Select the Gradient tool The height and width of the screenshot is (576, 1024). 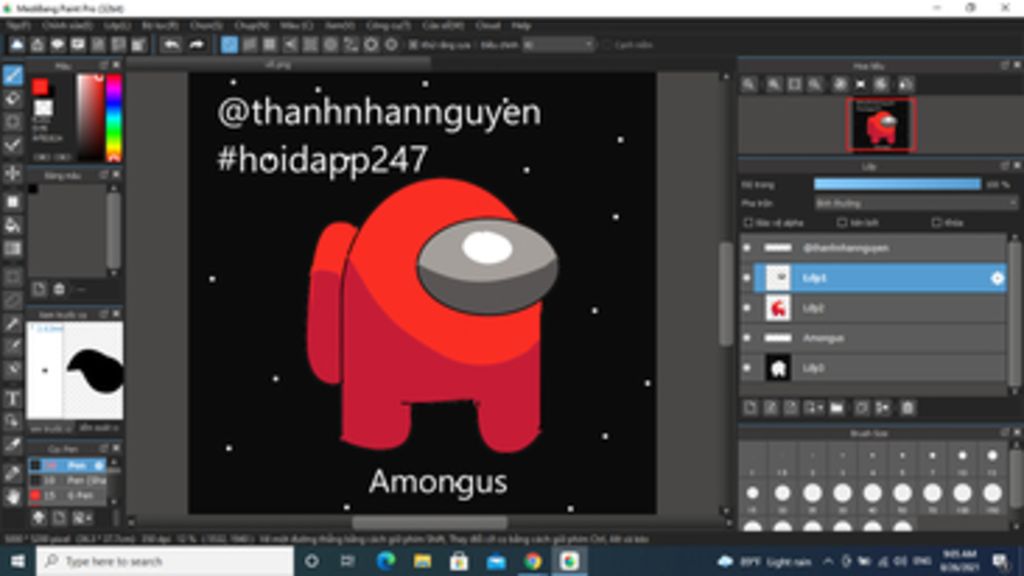click(12, 249)
